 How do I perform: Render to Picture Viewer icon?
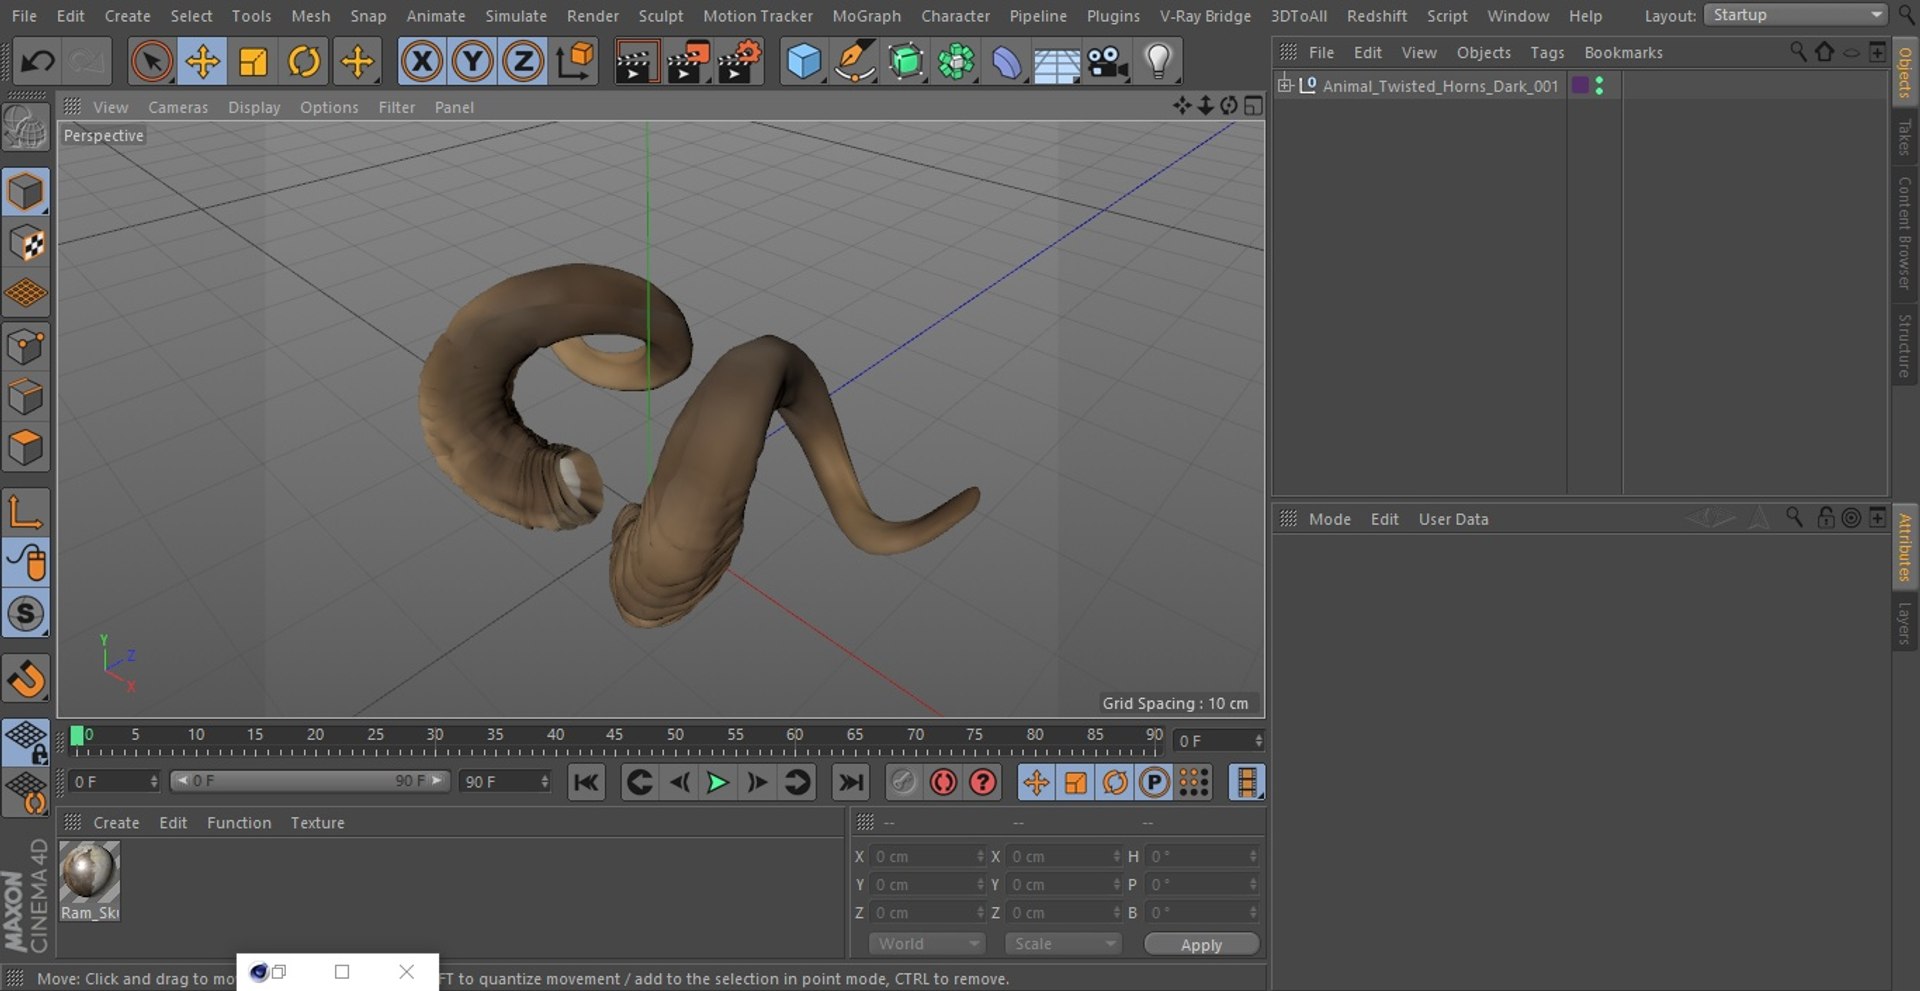(x=688, y=62)
